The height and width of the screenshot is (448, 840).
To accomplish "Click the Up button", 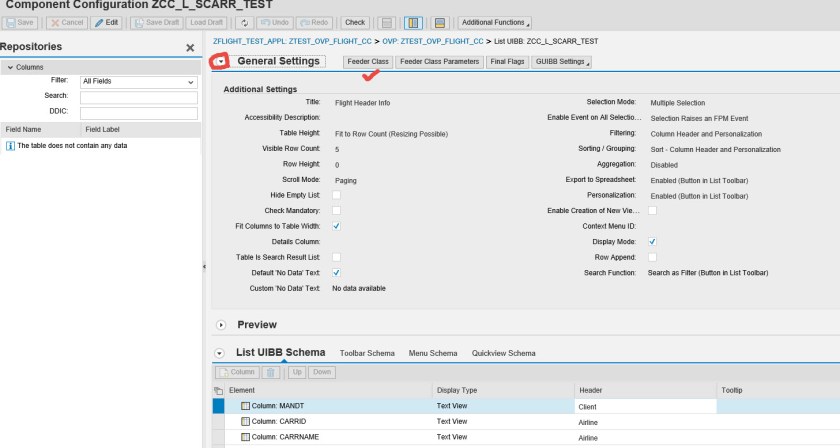I will tap(297, 372).
